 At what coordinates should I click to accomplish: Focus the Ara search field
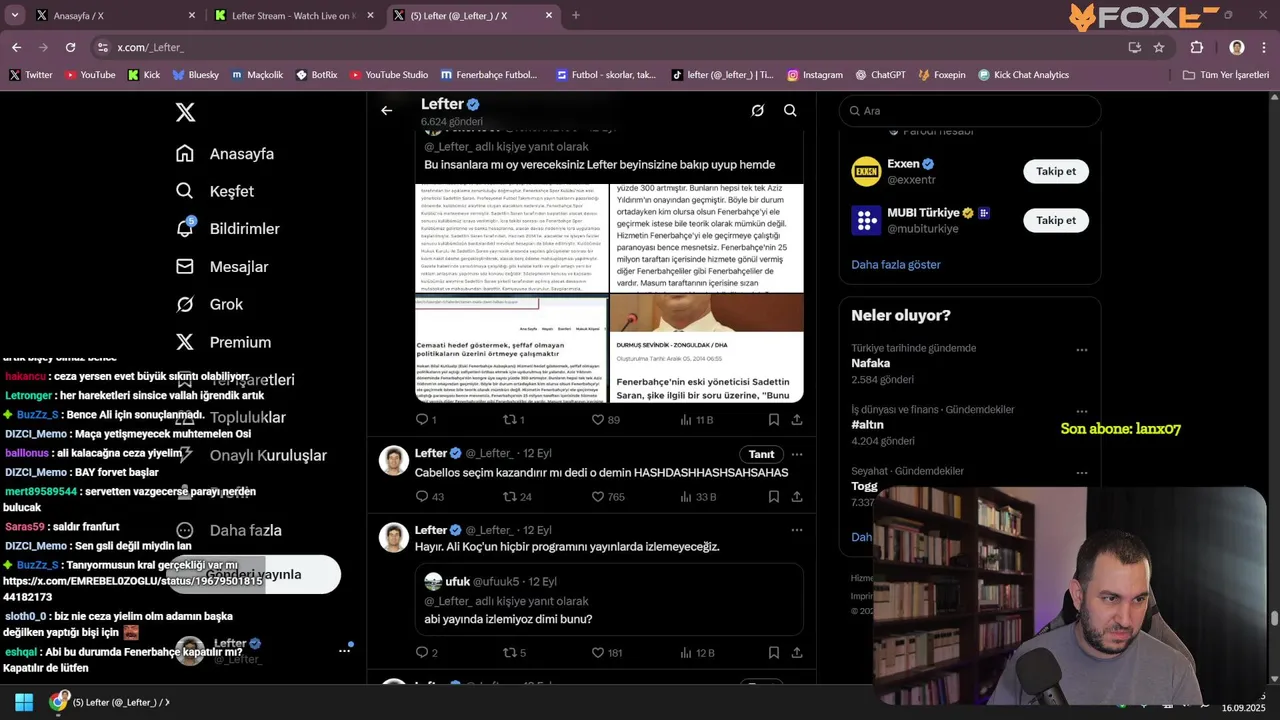[970, 111]
